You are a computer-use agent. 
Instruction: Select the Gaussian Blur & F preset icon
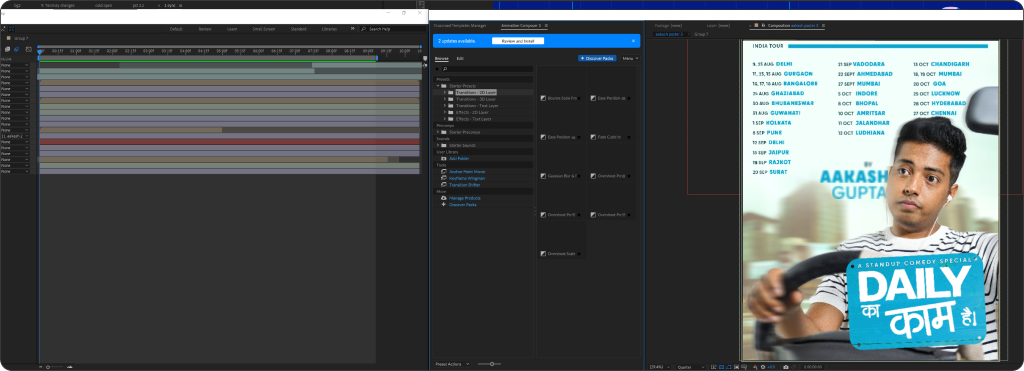(543, 176)
